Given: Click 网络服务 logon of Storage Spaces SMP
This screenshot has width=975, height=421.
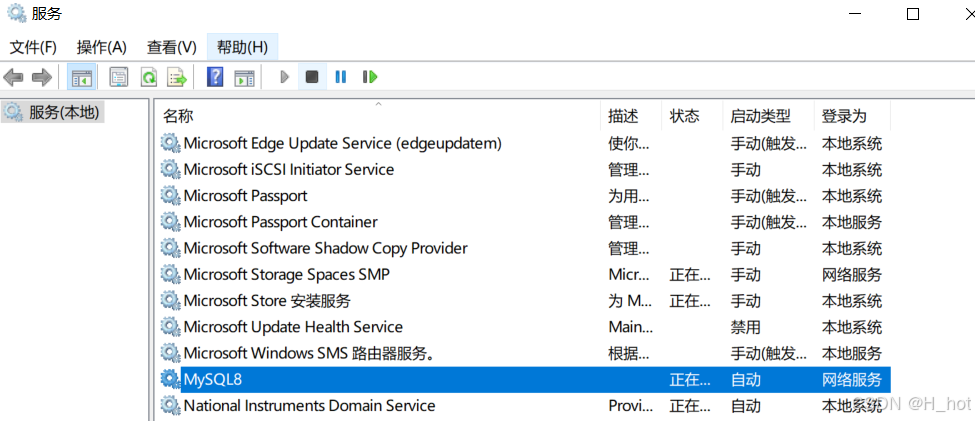Looking at the screenshot, I should click(852, 274).
